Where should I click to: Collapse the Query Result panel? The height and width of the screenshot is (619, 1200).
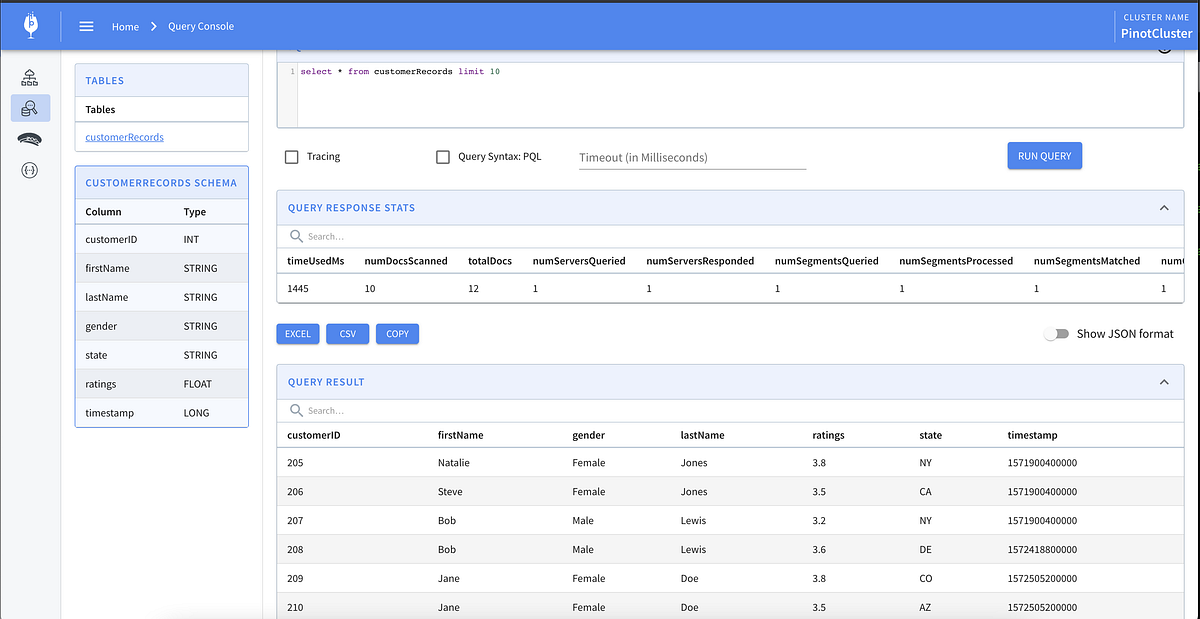1164,381
